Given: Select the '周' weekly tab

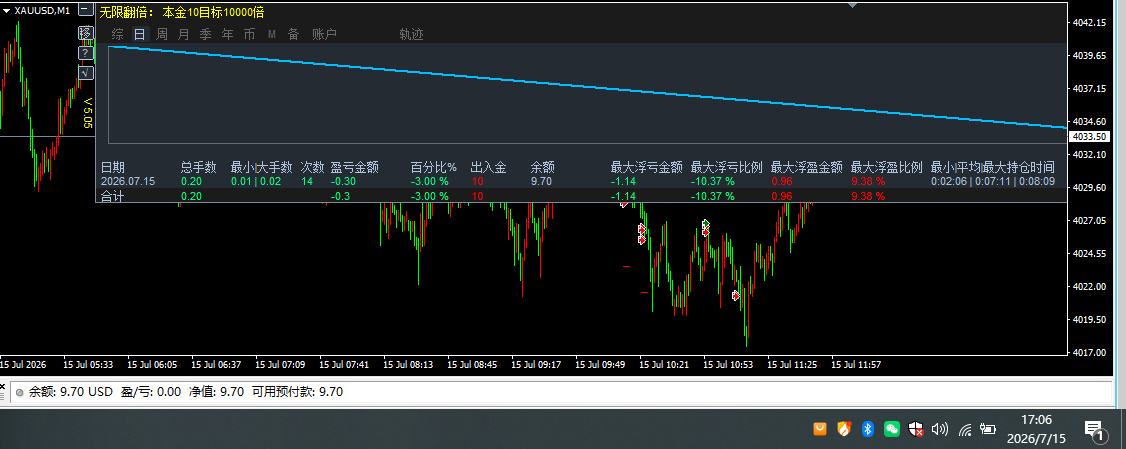Looking at the screenshot, I should pyautogui.click(x=162, y=34).
